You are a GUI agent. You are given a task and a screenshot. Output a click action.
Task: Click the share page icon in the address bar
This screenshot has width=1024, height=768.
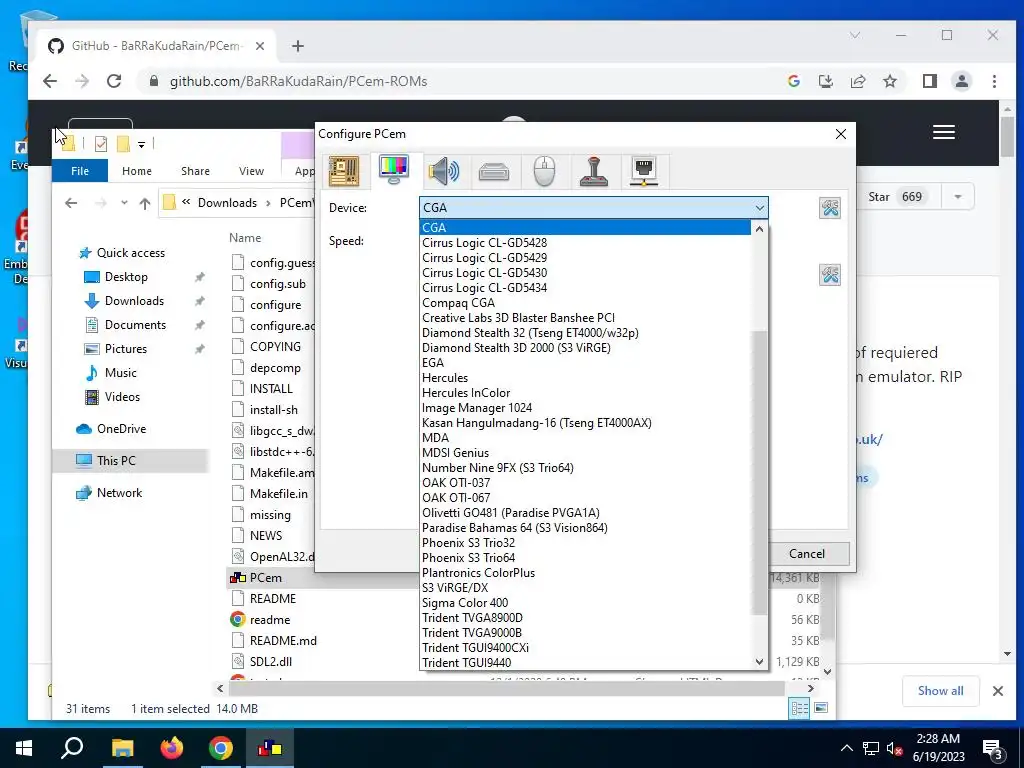point(857,81)
